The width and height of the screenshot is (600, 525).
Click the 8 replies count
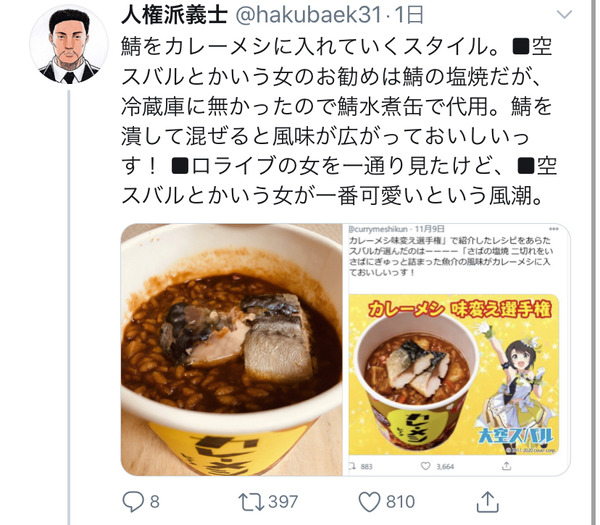click(x=155, y=502)
